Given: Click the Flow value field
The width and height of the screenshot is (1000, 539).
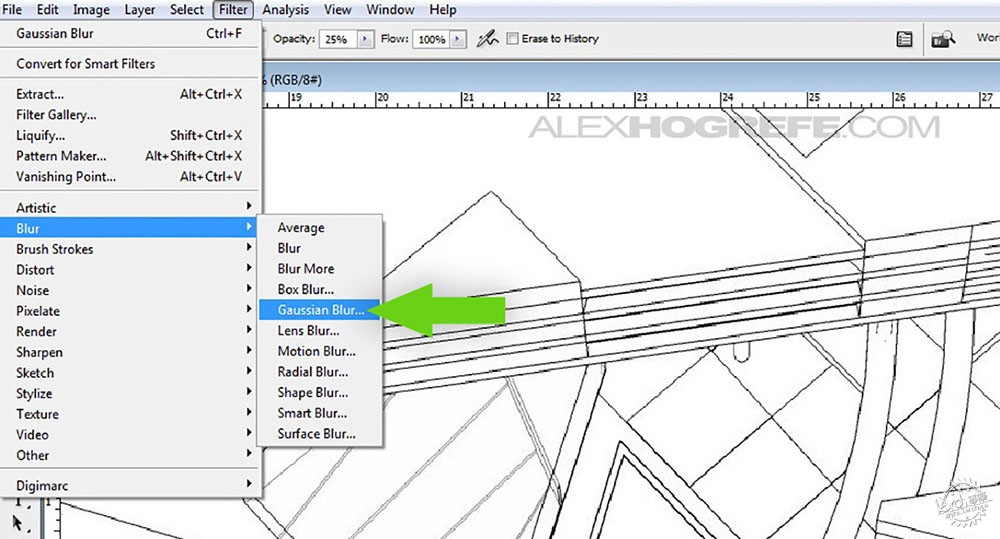Looking at the screenshot, I should point(432,39).
